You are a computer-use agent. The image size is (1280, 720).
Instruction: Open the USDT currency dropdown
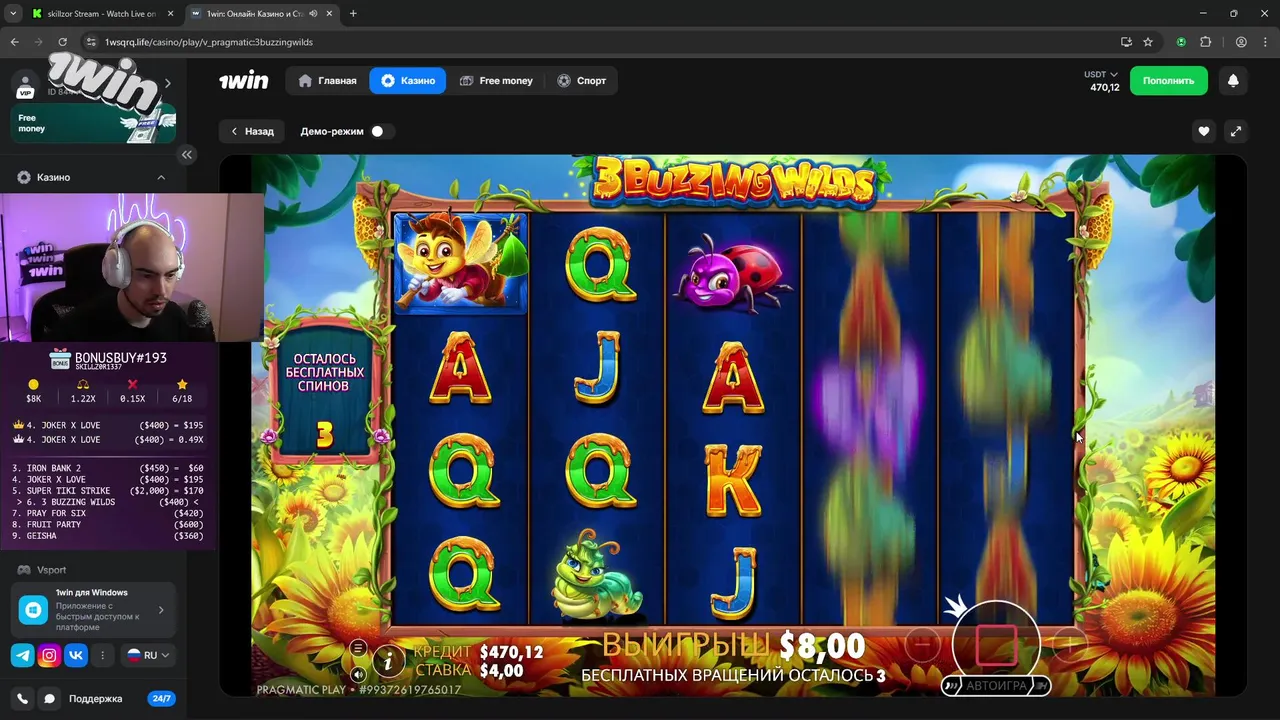[1101, 74]
